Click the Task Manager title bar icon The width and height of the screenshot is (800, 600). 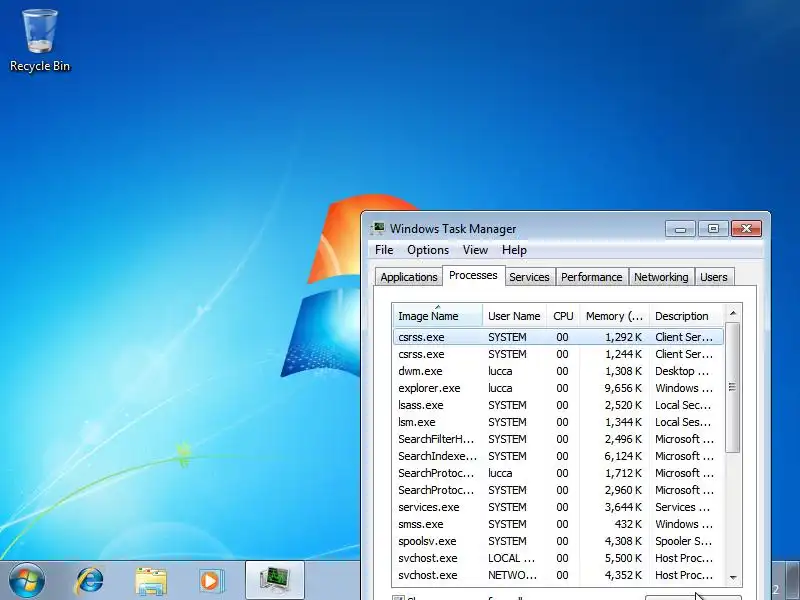(x=378, y=228)
